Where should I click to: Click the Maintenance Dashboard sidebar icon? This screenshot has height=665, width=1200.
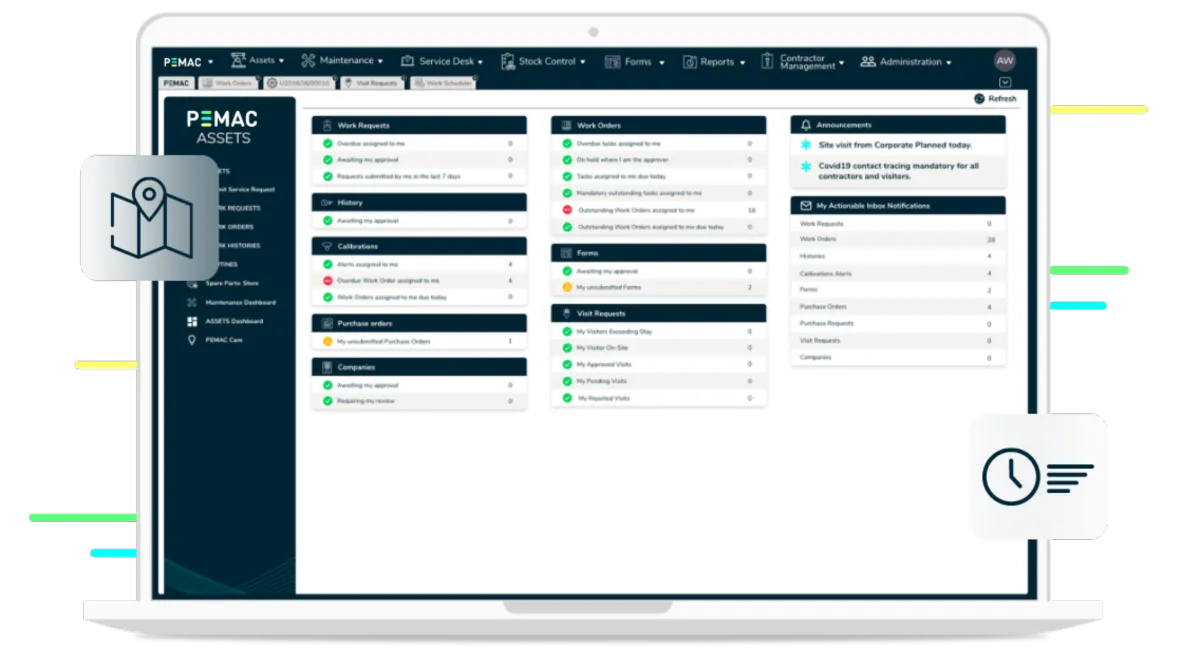192,302
